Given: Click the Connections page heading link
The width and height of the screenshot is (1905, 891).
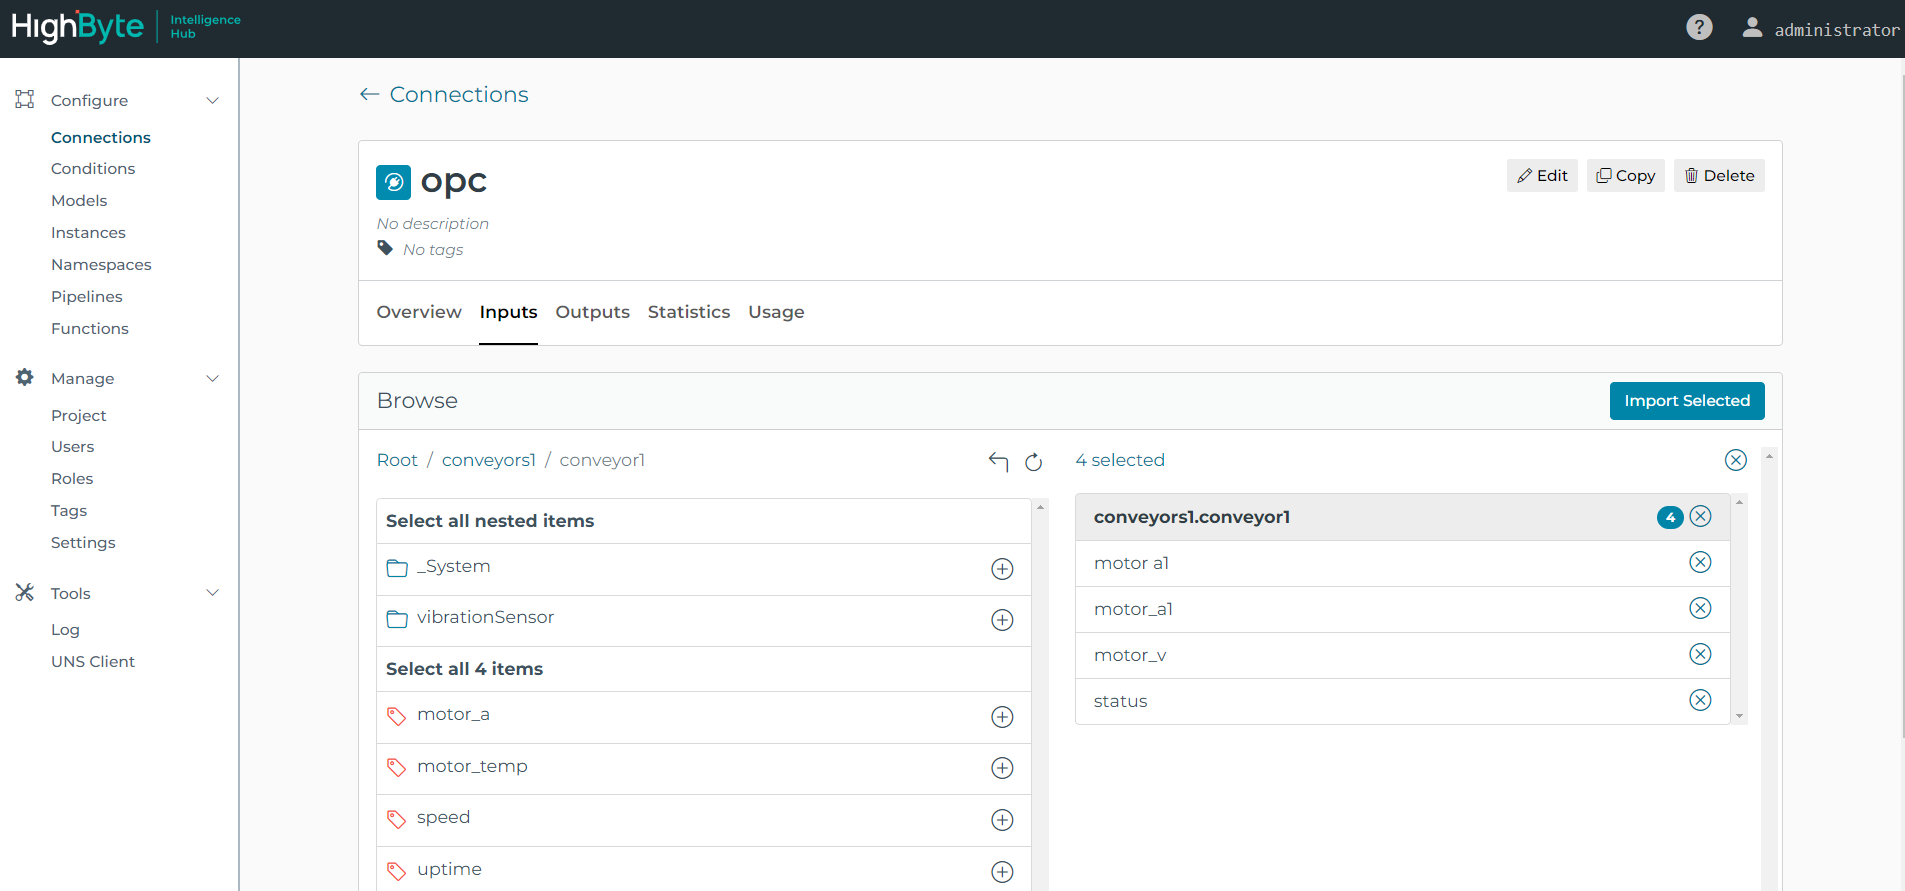Looking at the screenshot, I should [459, 94].
